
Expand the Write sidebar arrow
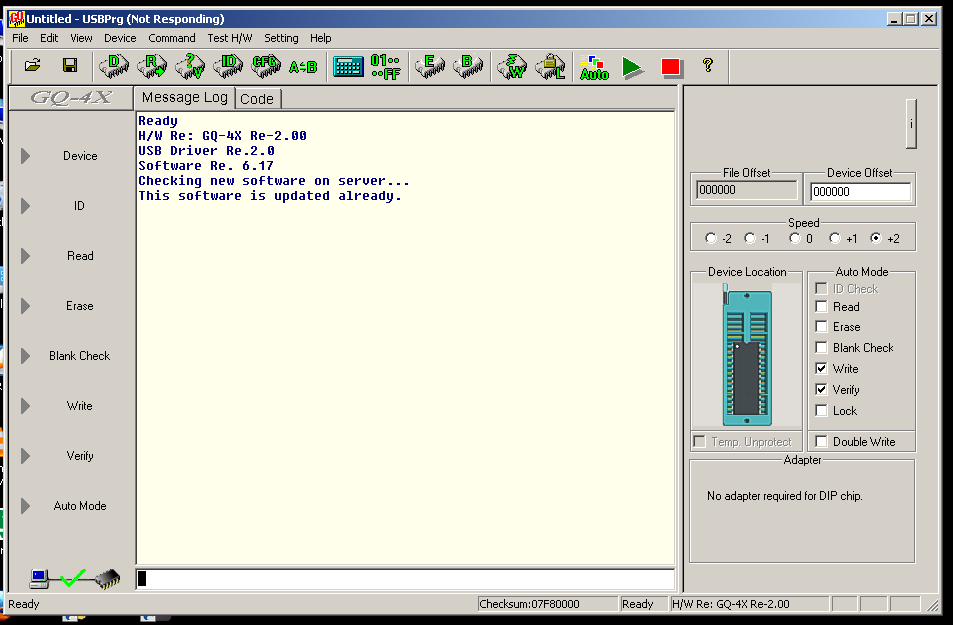pyautogui.click(x=25, y=406)
